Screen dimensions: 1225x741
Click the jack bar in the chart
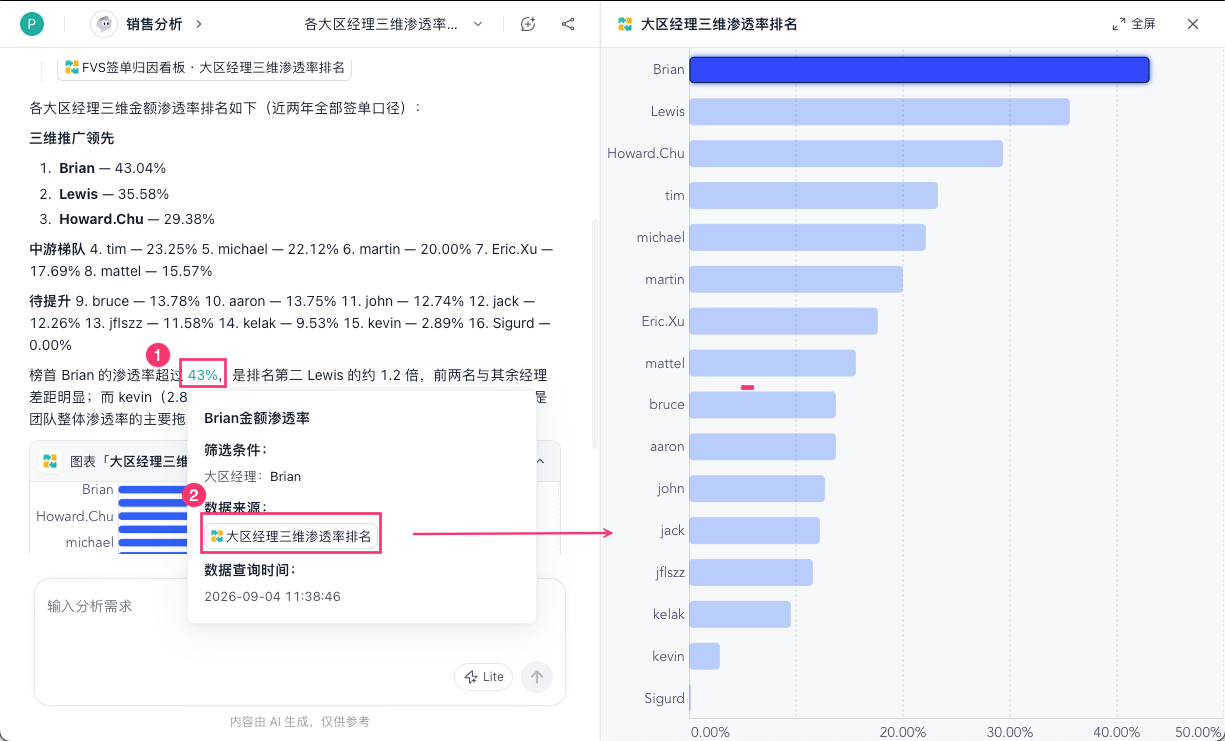click(x=755, y=530)
